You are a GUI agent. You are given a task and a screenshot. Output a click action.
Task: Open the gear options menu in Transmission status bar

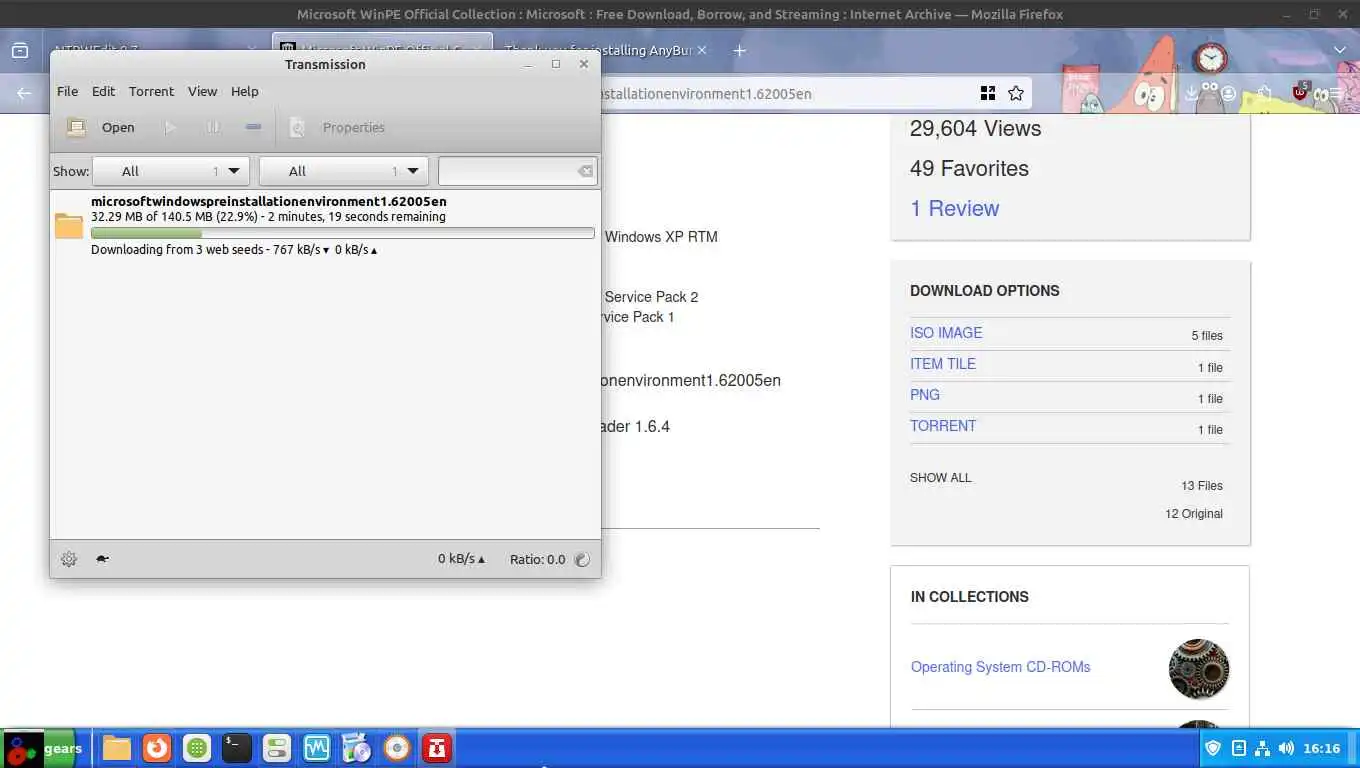[69, 559]
